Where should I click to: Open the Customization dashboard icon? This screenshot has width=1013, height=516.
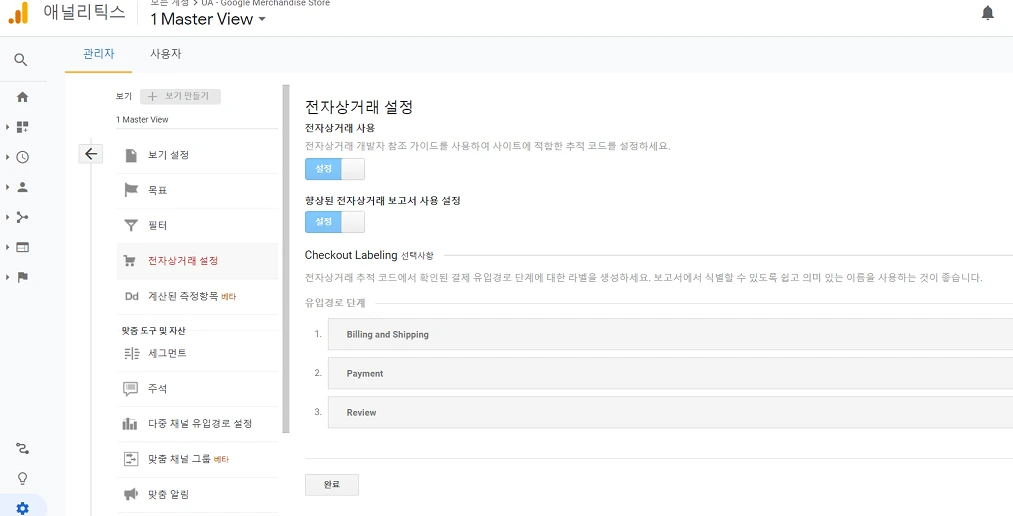23,127
